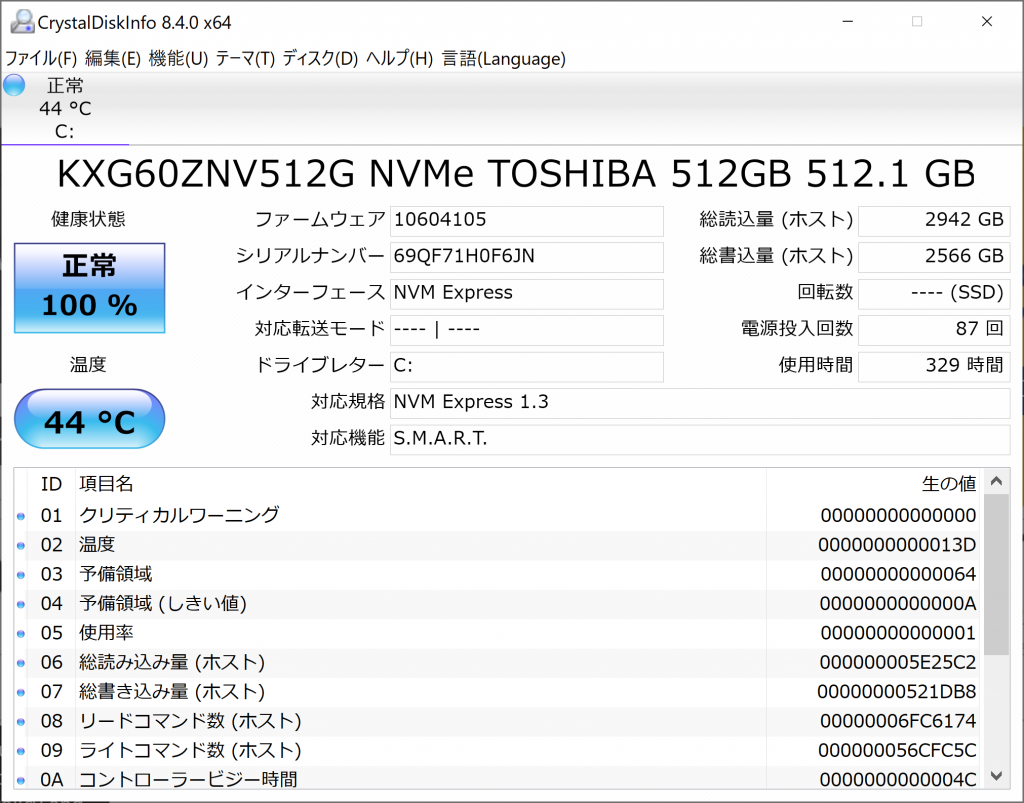Click the 温度 label above temperature button

tap(88, 365)
